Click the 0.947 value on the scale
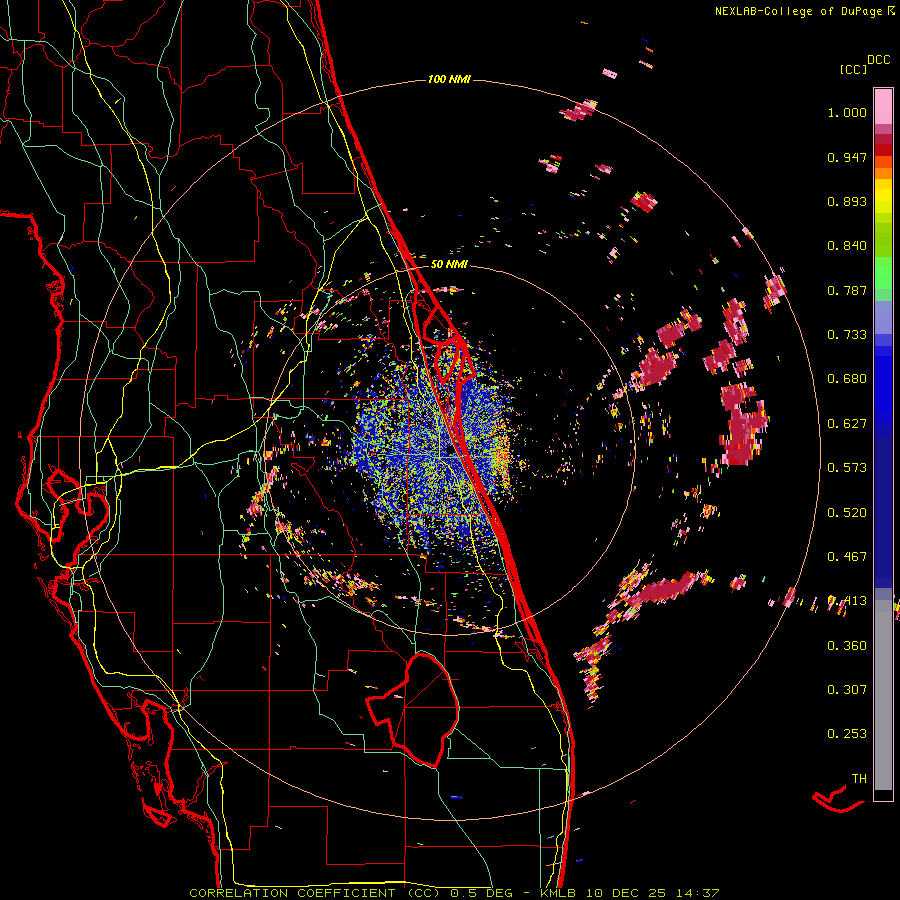 point(847,157)
